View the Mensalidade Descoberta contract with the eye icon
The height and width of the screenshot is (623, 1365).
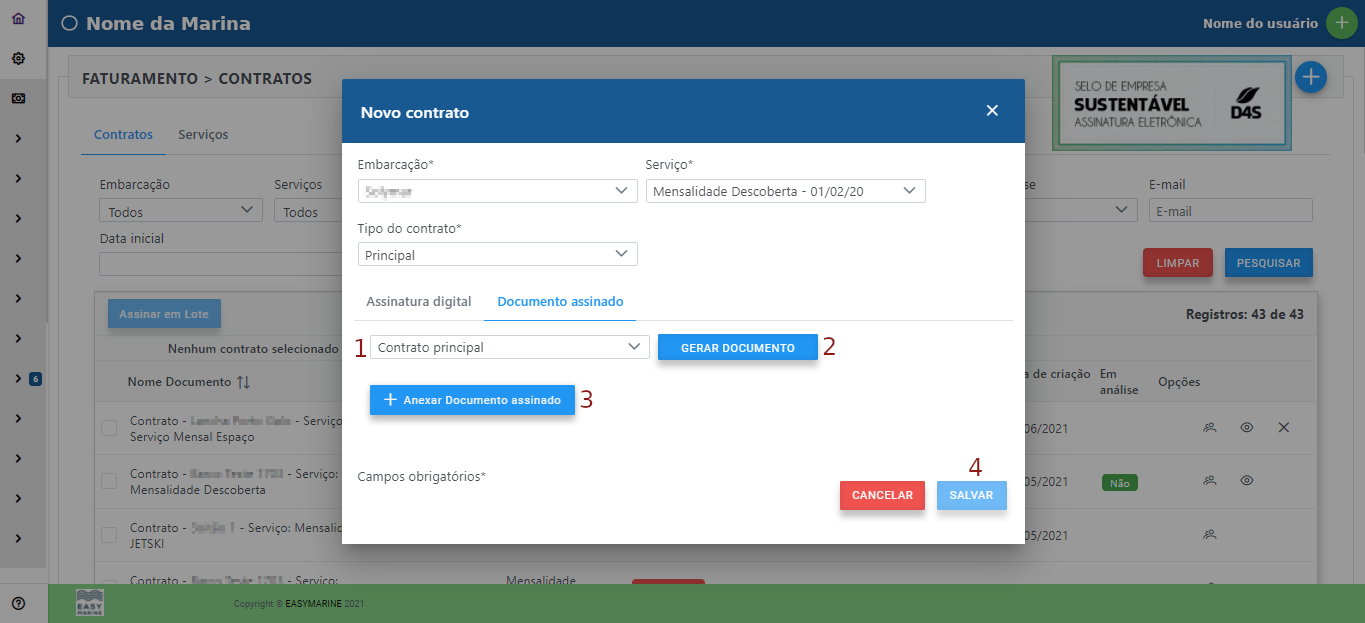tap(1246, 481)
